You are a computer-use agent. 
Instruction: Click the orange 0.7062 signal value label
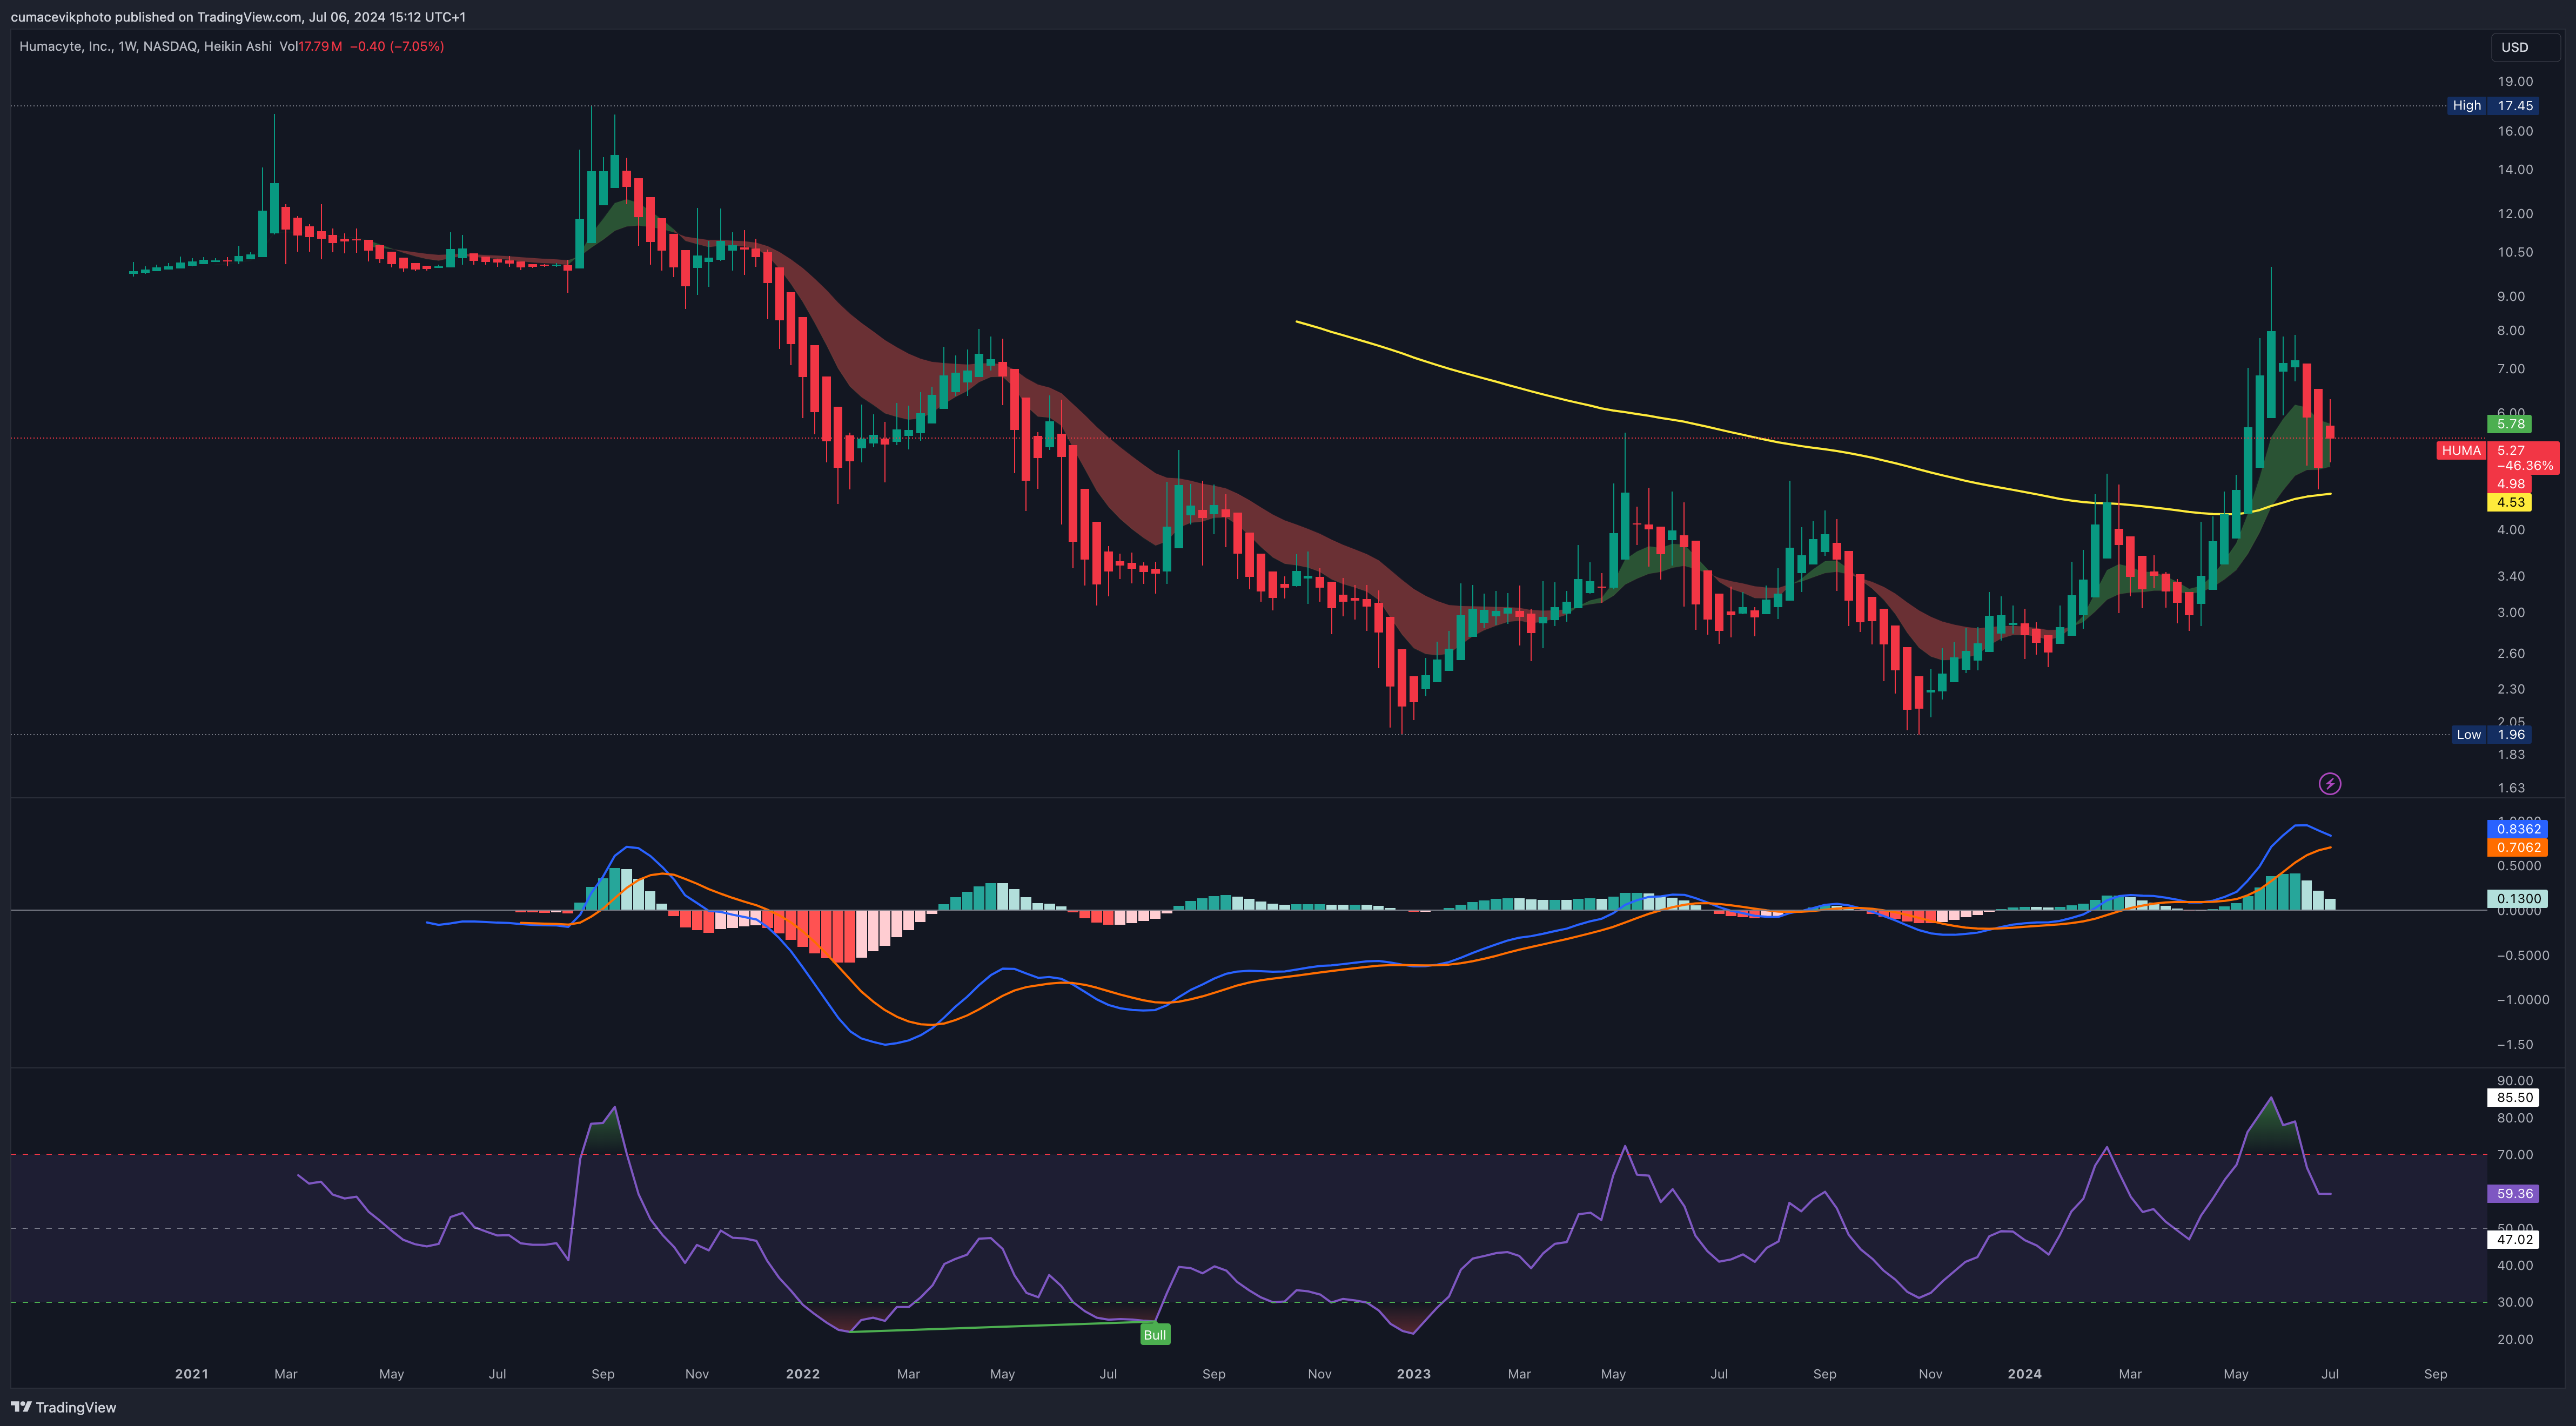pos(2517,847)
